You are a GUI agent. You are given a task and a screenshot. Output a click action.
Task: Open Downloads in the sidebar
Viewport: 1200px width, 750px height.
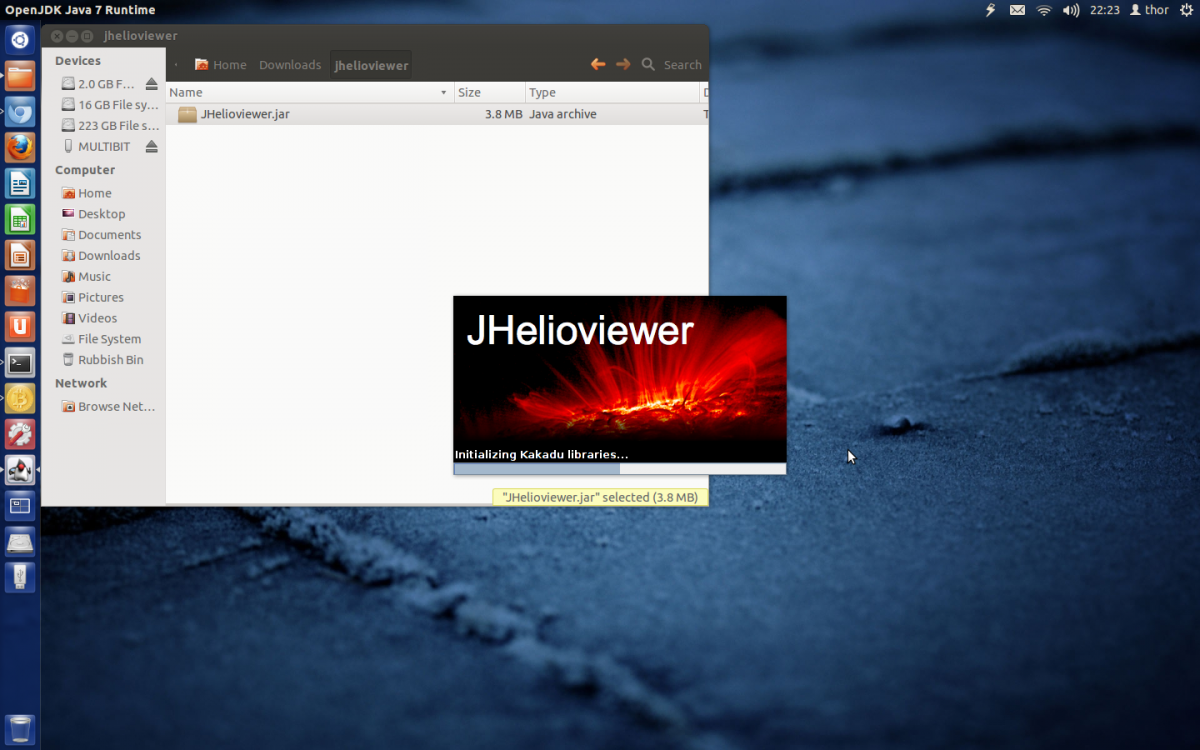point(101,256)
